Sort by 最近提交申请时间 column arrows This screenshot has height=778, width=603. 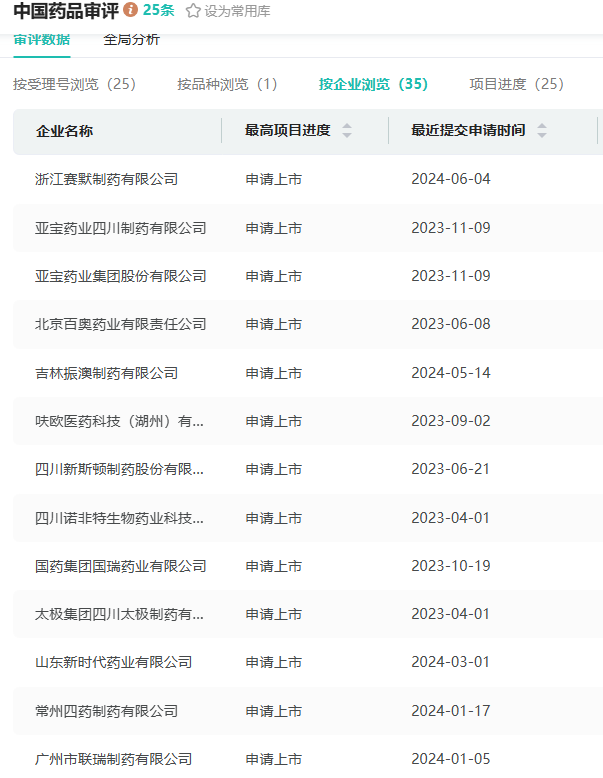pos(542,130)
